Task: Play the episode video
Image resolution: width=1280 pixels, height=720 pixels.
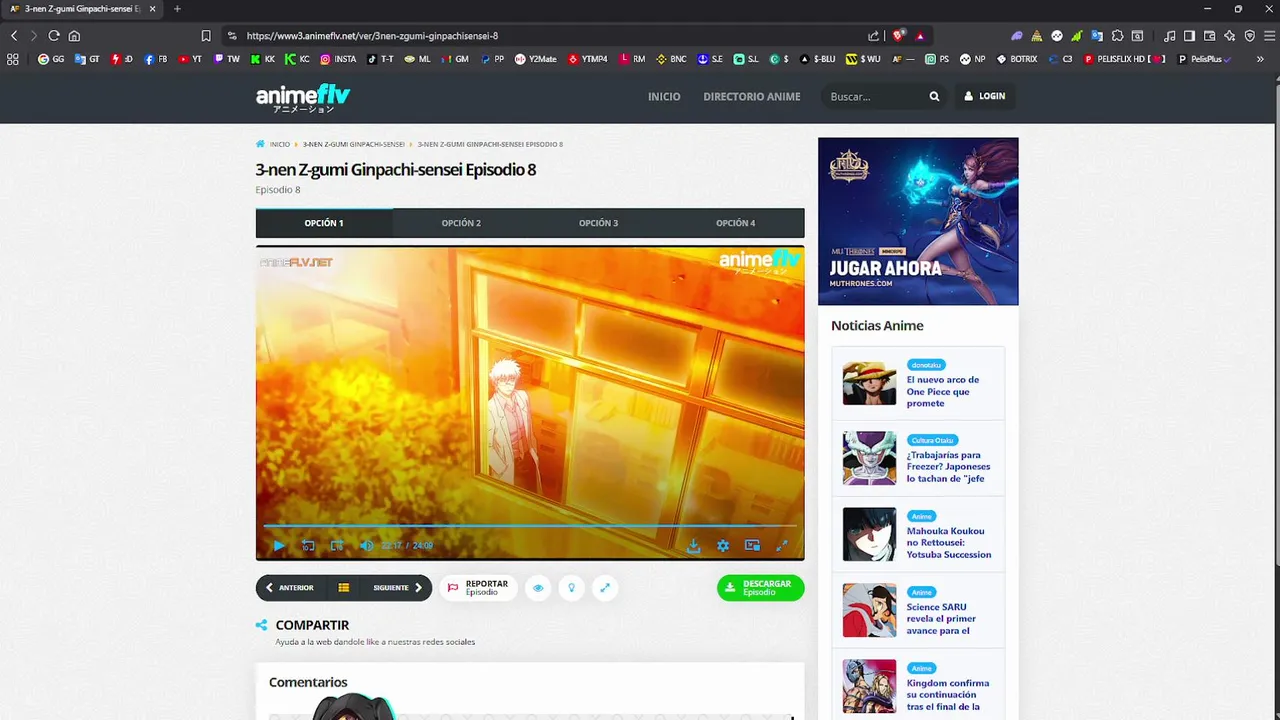Action: pos(279,546)
